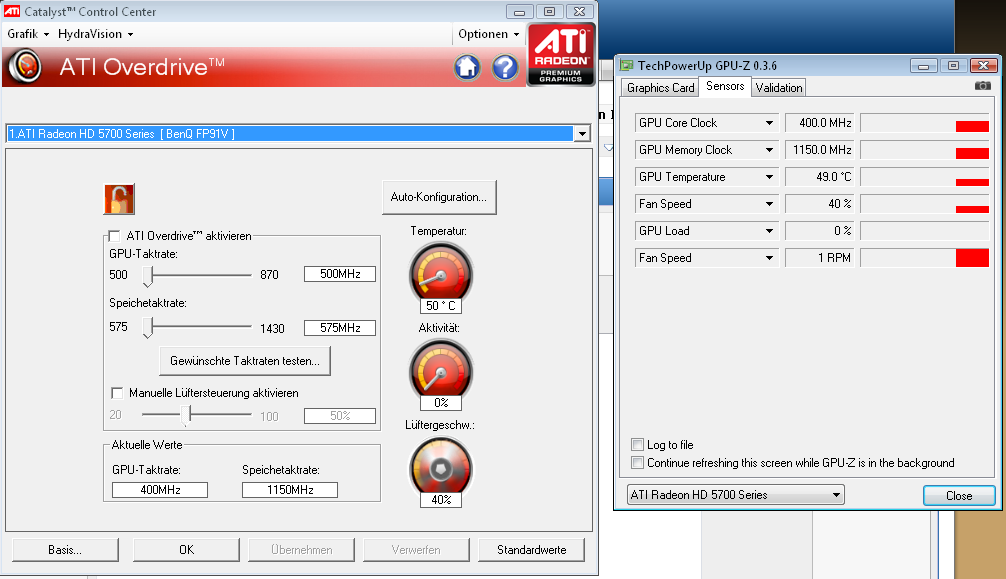This screenshot has height=579, width=1006.
Task: Switch to the Validation tab
Action: 778,87
